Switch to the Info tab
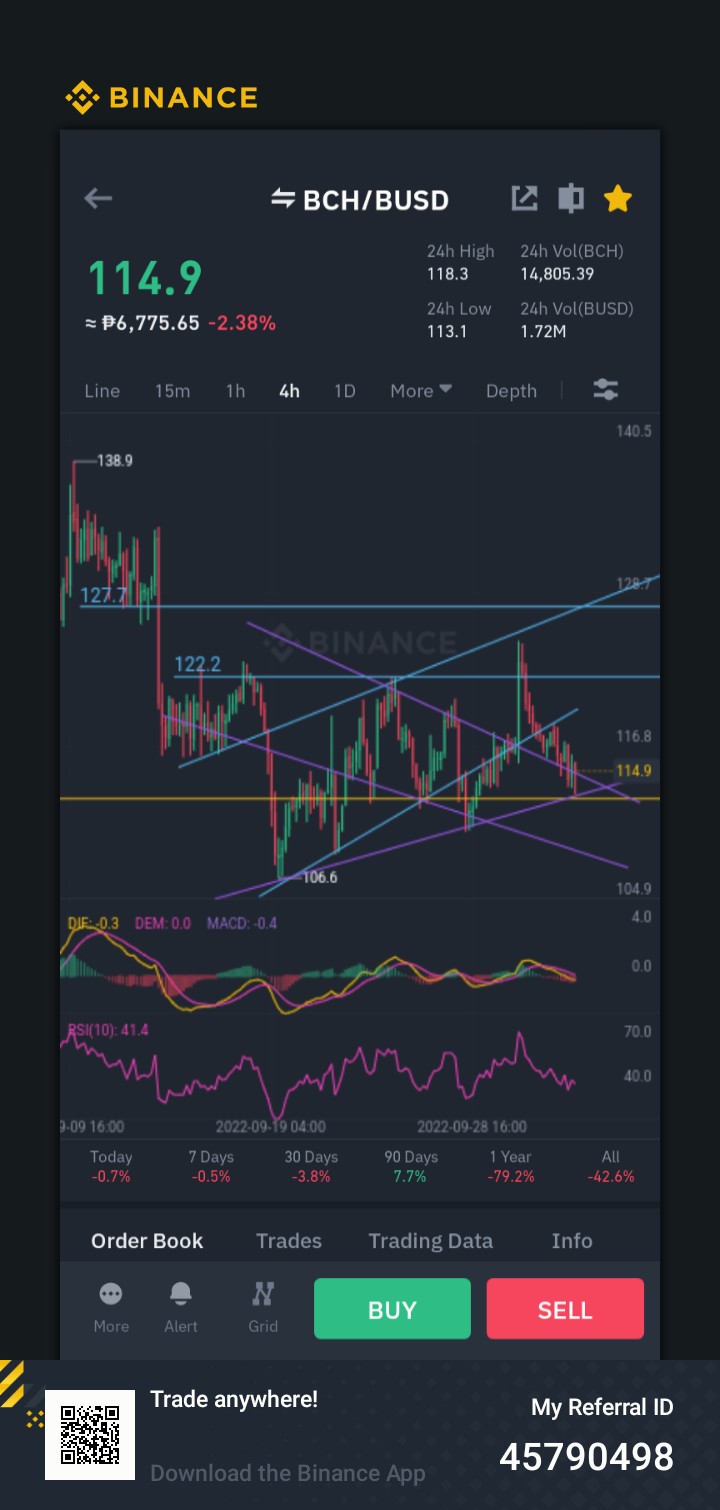720x1510 pixels. [572, 1241]
